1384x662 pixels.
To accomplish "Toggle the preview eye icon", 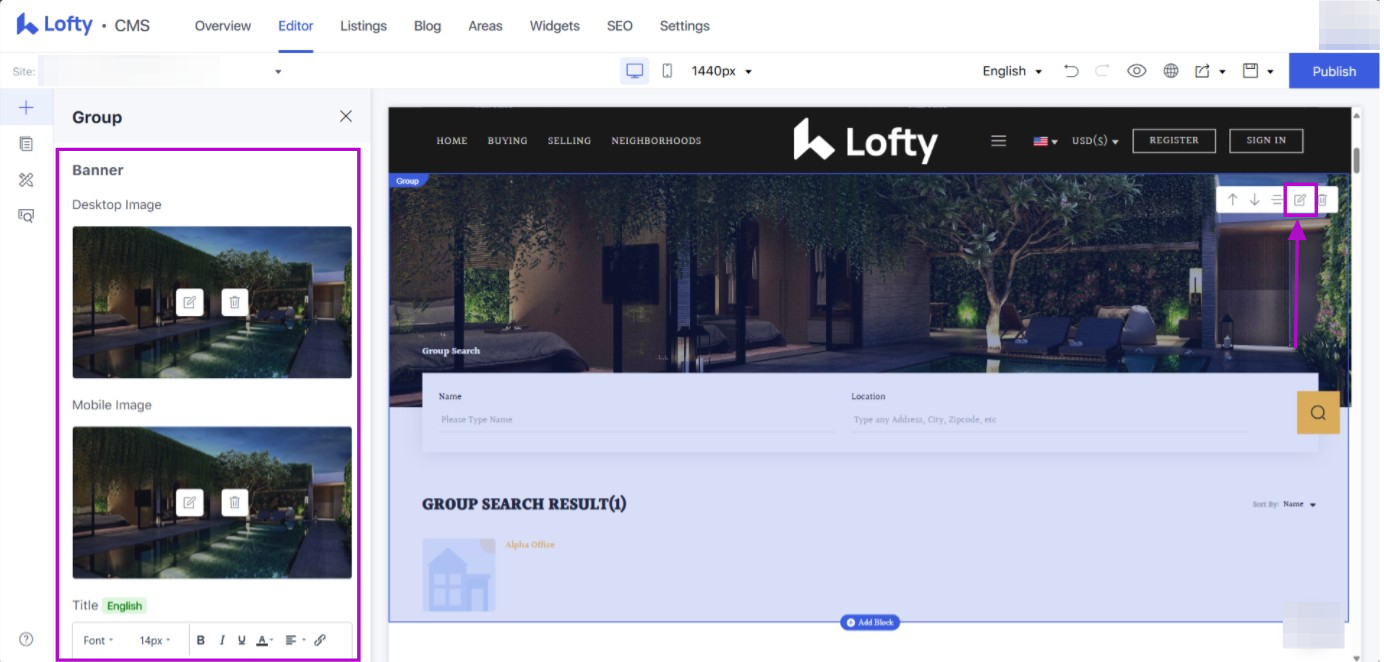I will pyautogui.click(x=1136, y=71).
